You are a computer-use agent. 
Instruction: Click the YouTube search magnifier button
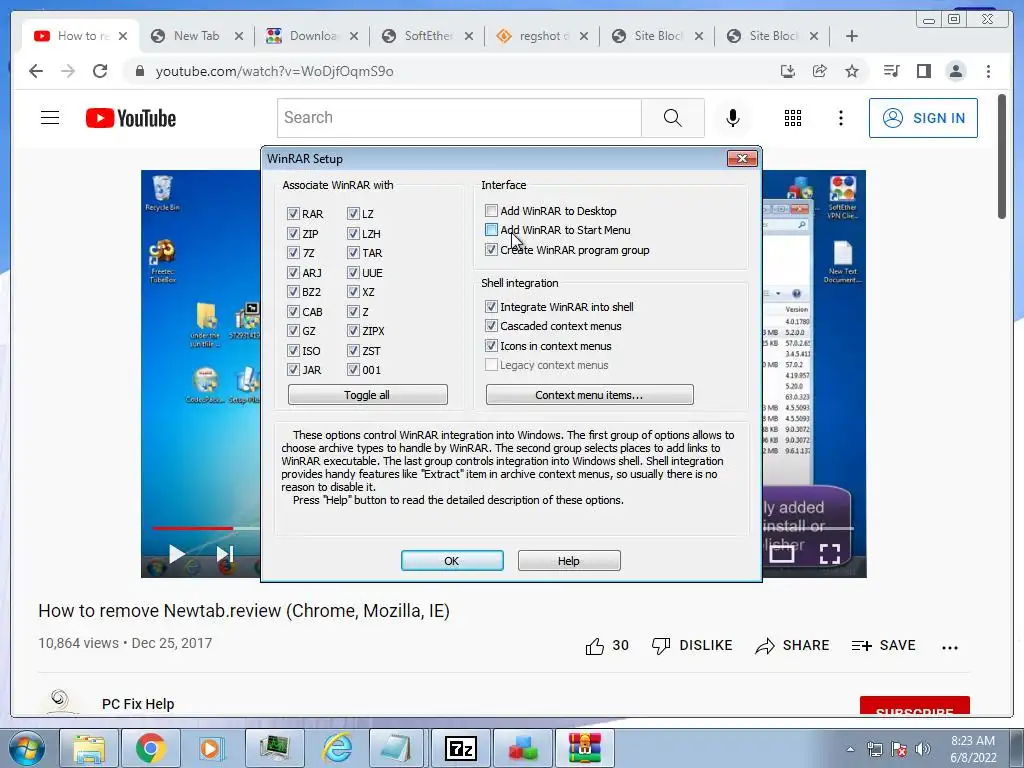coord(673,118)
